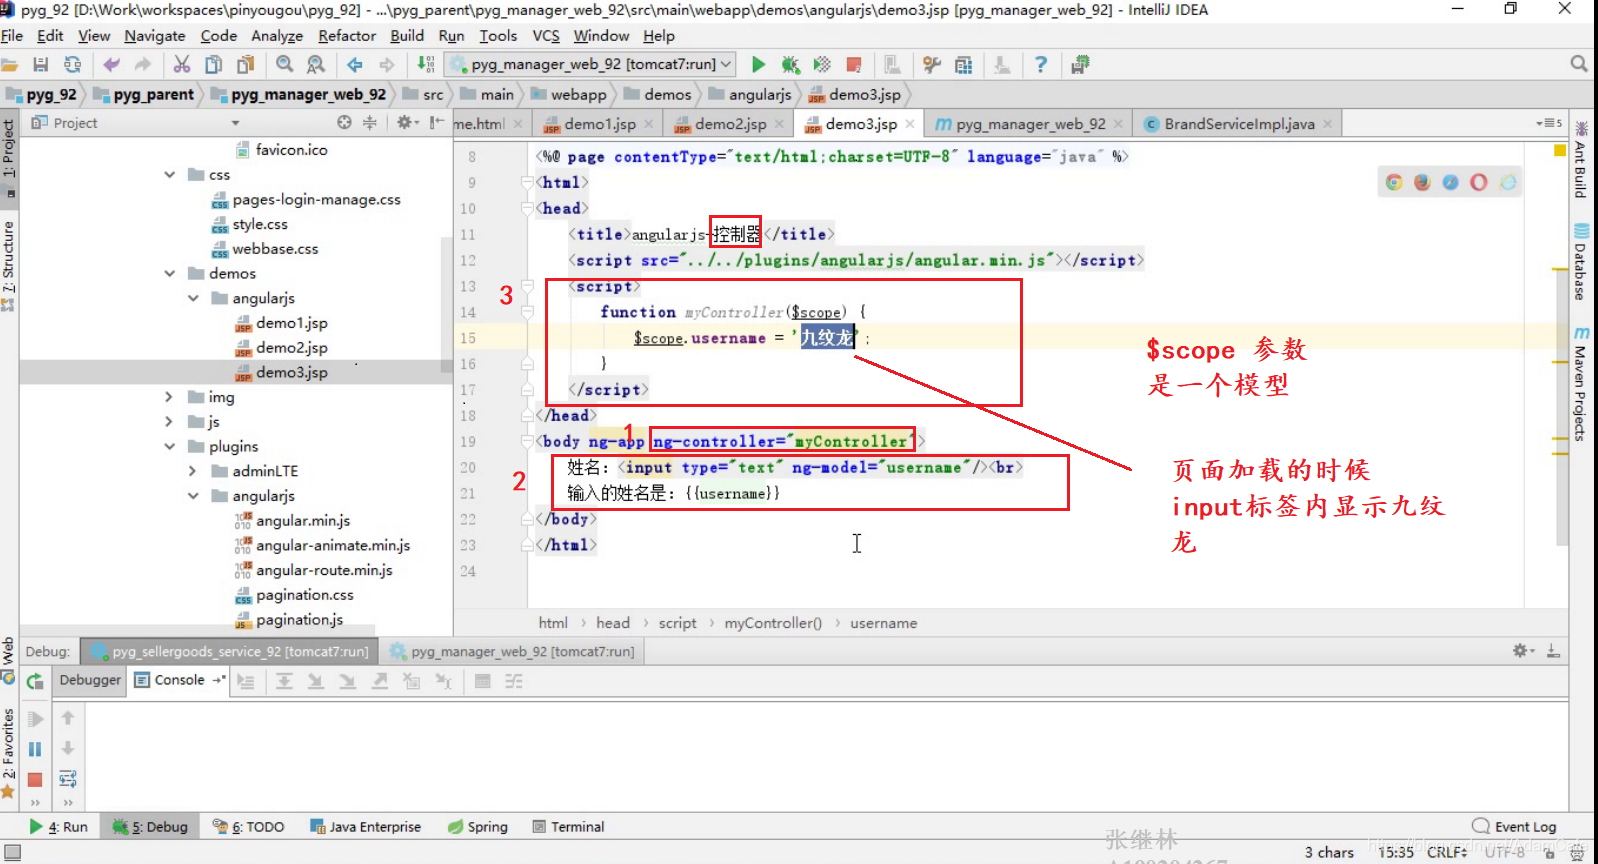
Task: Click Rerun icon in Debug panel
Action: pos(35,681)
